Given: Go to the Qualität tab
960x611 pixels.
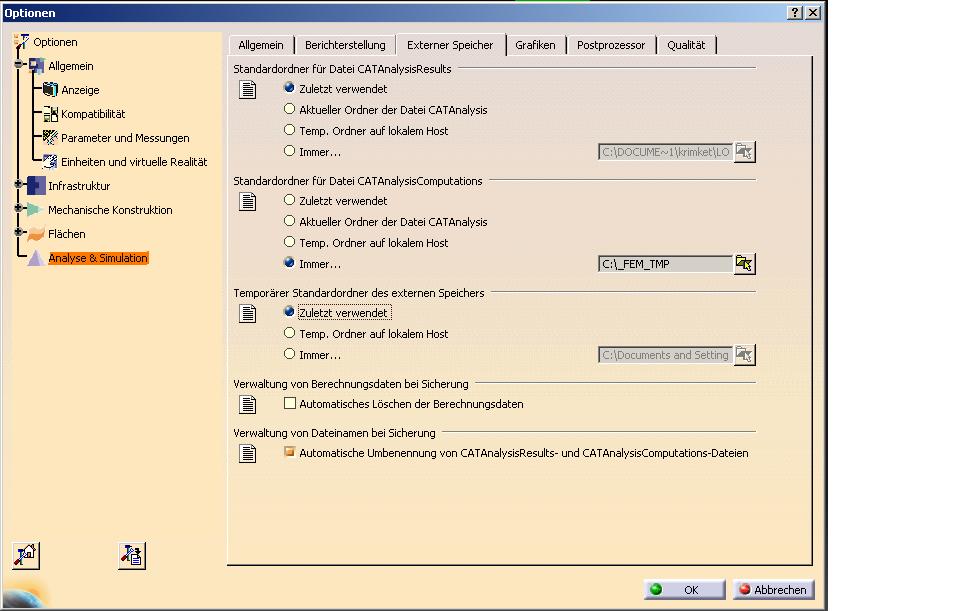Looking at the screenshot, I should pos(686,45).
